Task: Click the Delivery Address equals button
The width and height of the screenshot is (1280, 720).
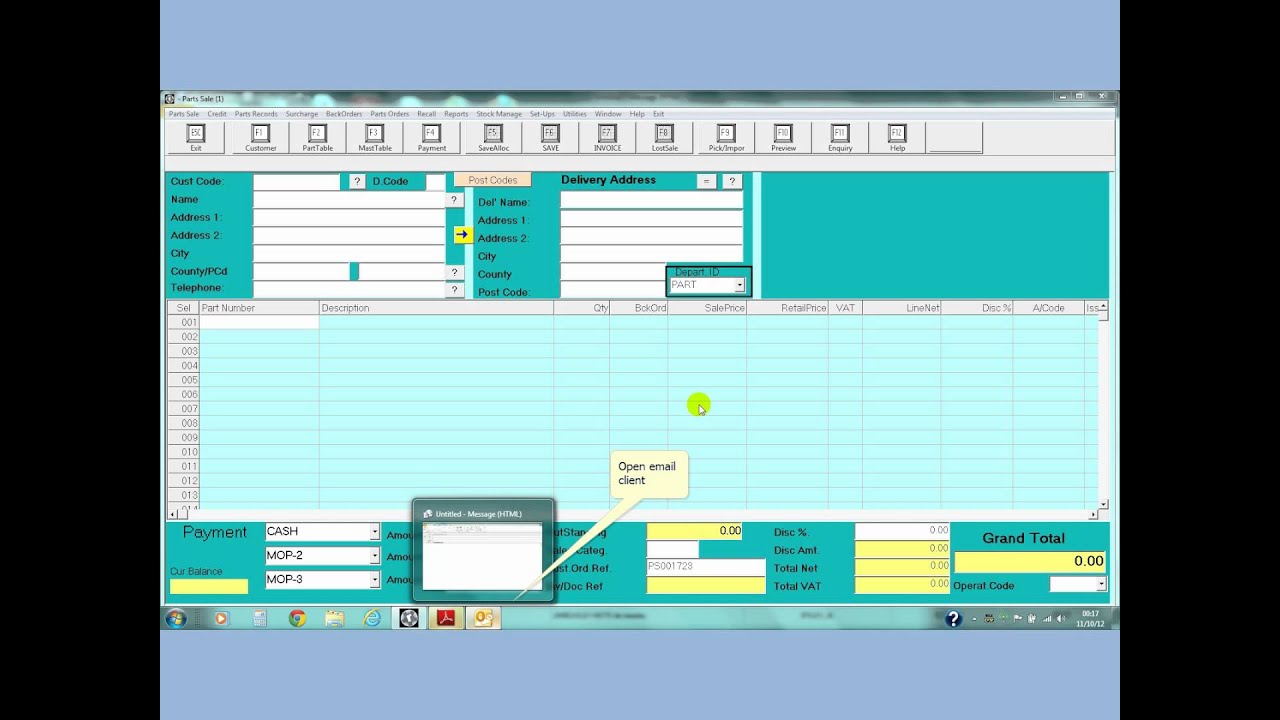Action: tap(706, 181)
